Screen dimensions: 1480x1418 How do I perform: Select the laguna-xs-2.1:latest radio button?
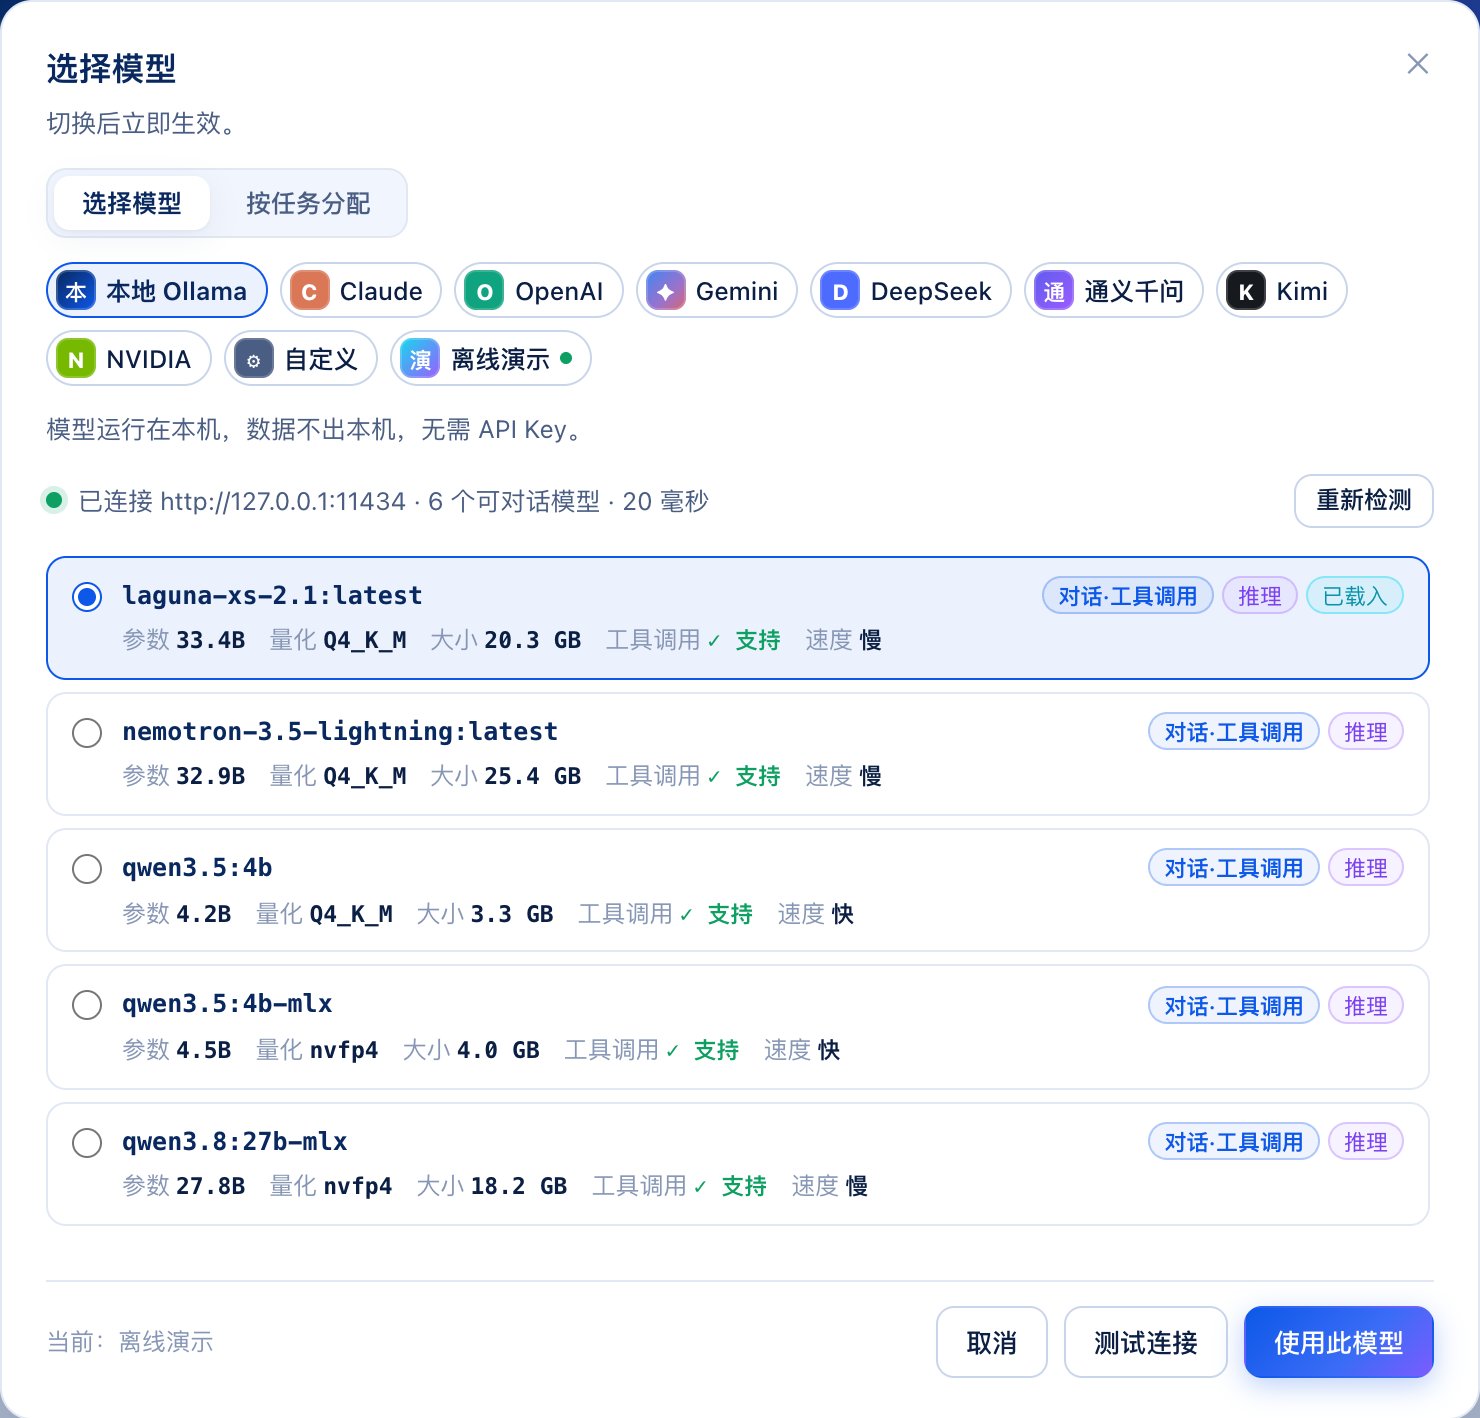click(x=87, y=597)
